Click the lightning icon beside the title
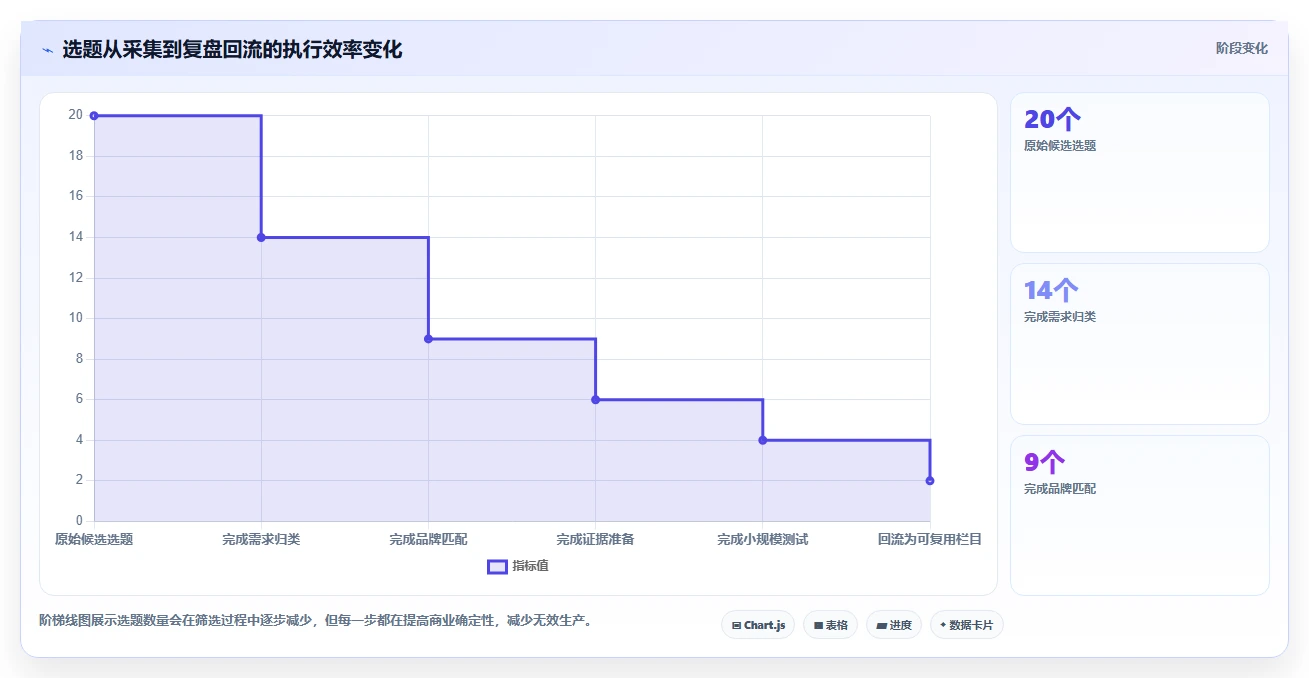The height and width of the screenshot is (678, 1309). [47, 50]
